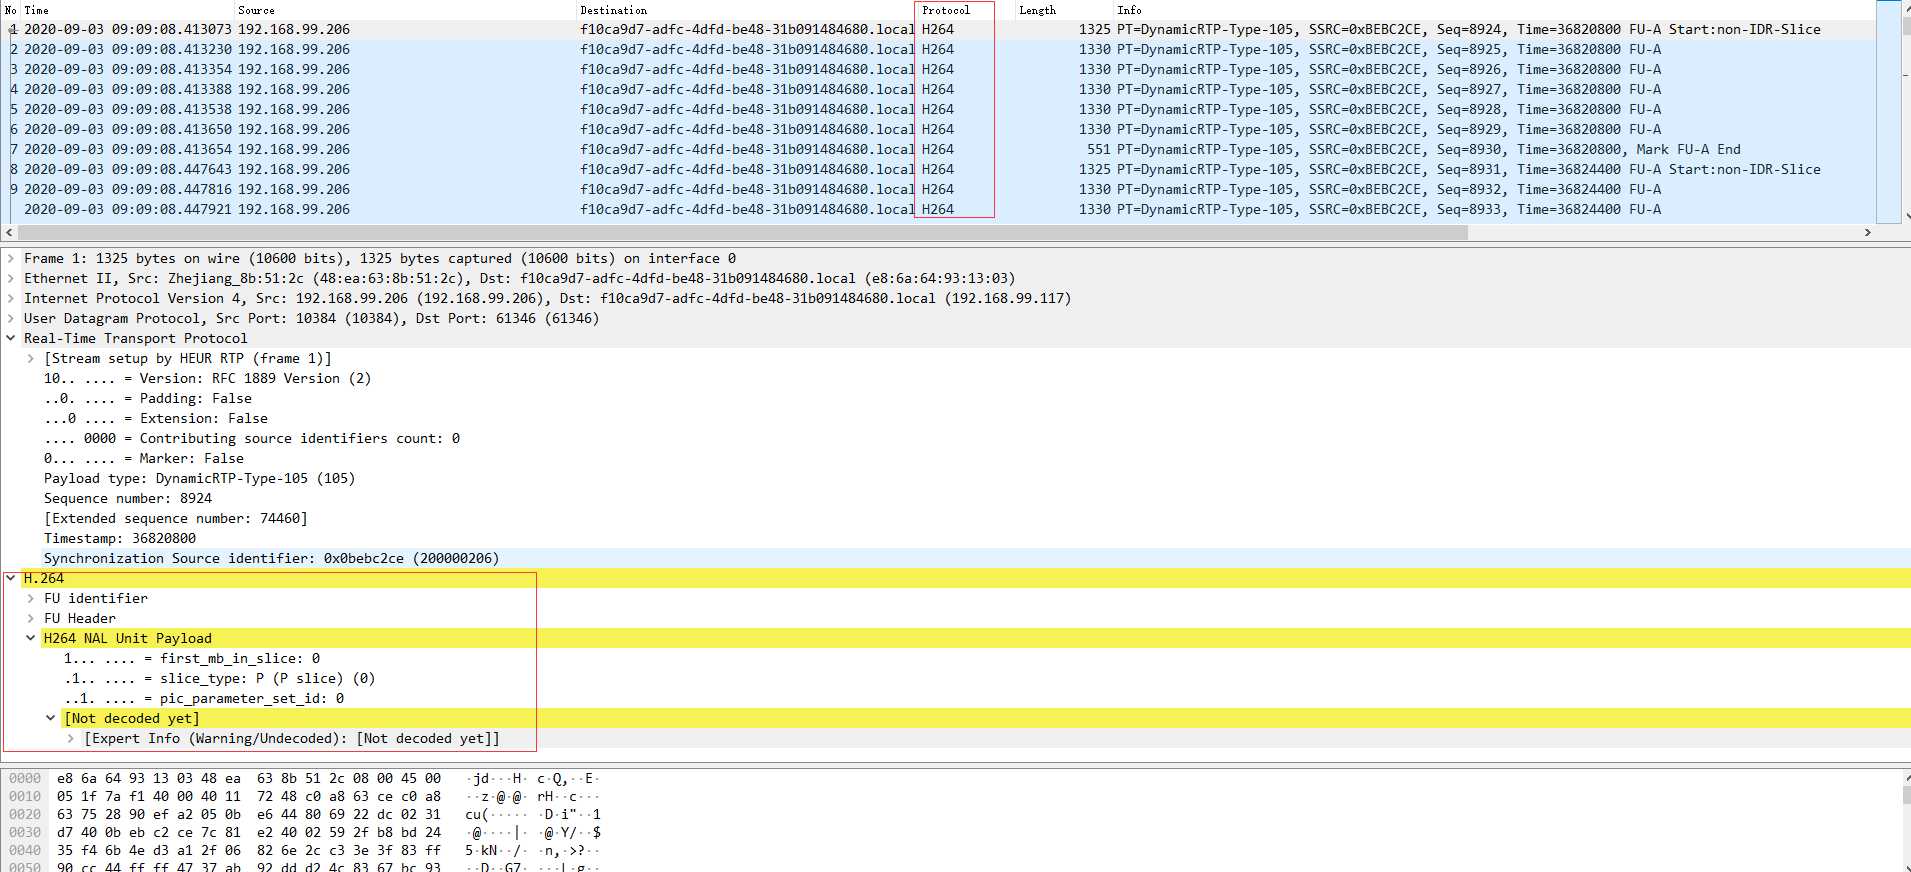The height and width of the screenshot is (872, 1911).
Task: Expand the User Datagram Protocol row
Action: click(x=10, y=318)
